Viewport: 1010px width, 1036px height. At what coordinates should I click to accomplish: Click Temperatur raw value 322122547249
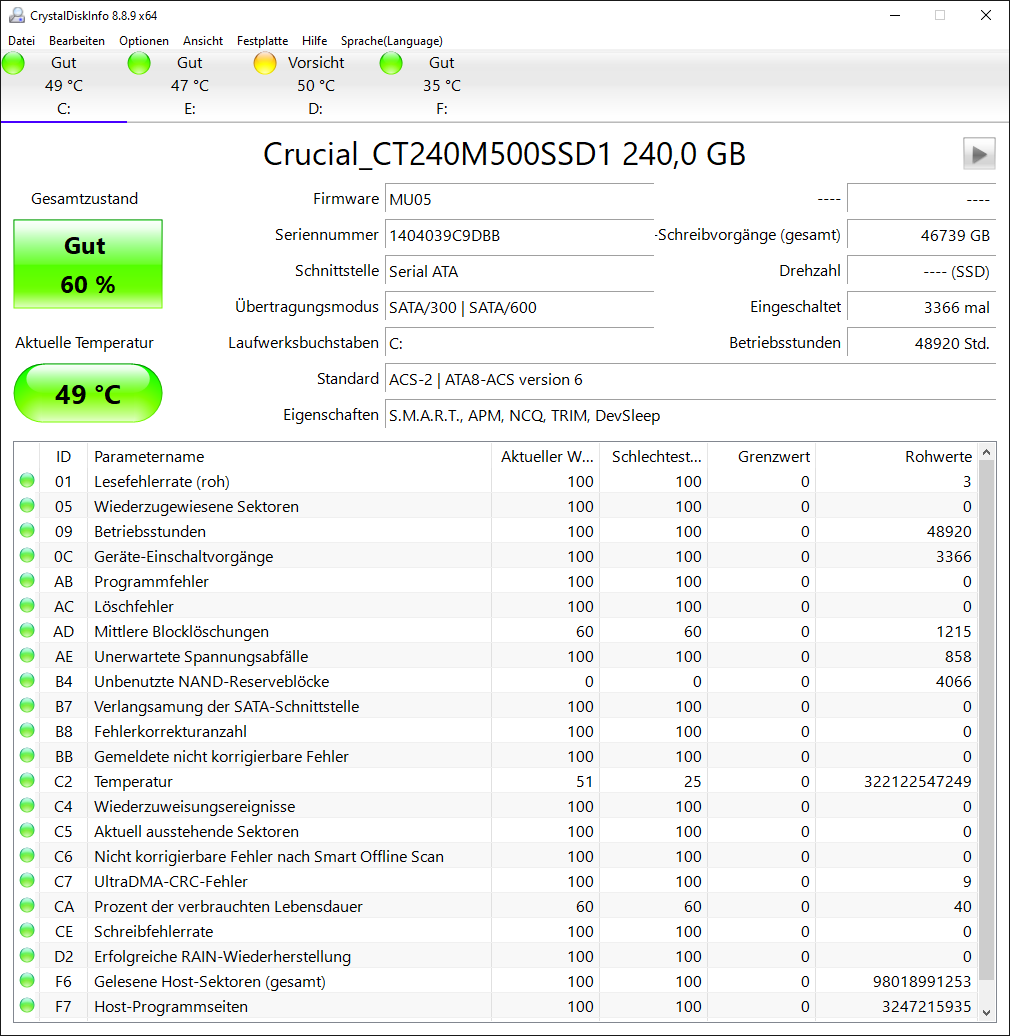point(918,782)
